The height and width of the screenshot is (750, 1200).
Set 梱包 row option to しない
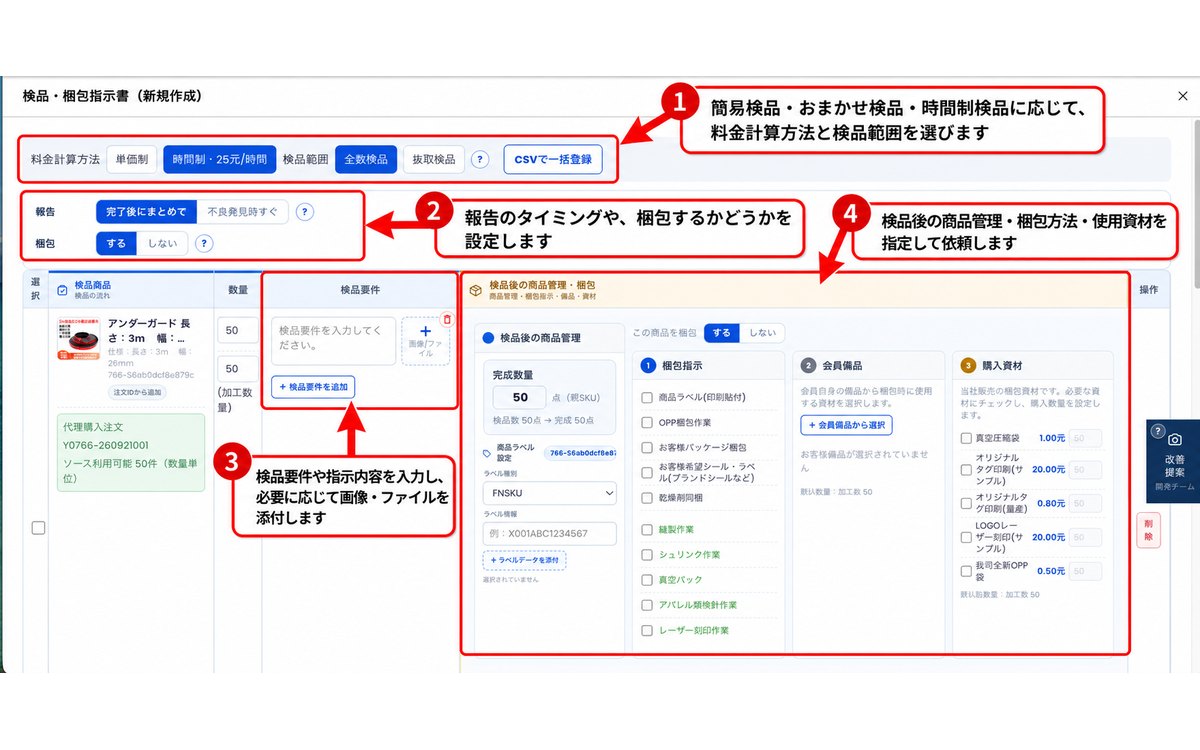coord(161,243)
